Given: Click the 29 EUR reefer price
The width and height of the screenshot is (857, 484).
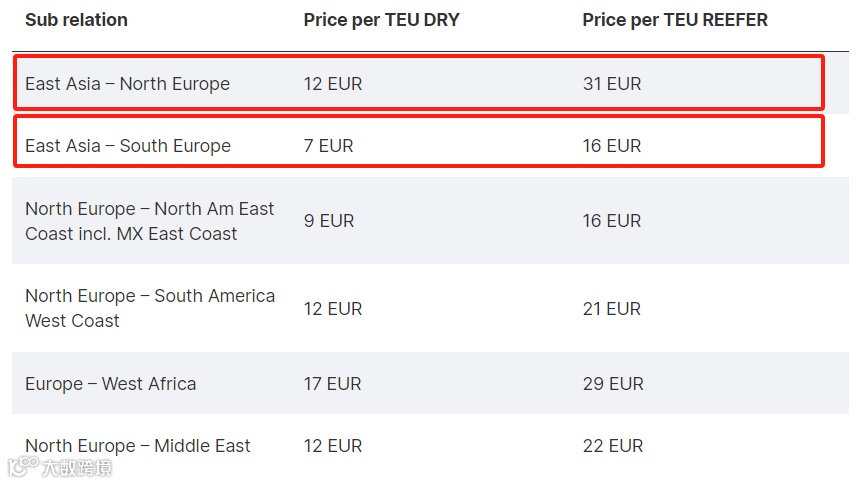Looking at the screenshot, I should (613, 383).
